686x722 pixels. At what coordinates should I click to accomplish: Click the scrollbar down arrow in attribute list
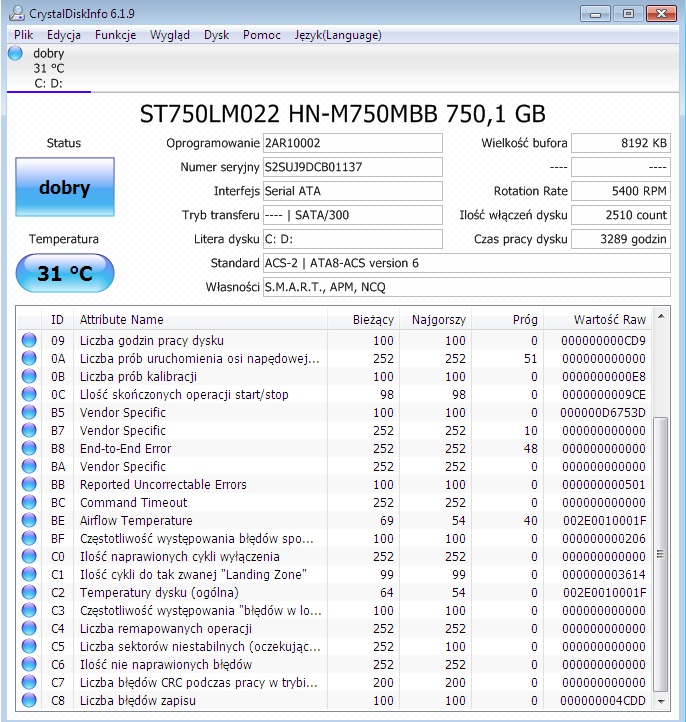pyautogui.click(x=661, y=701)
